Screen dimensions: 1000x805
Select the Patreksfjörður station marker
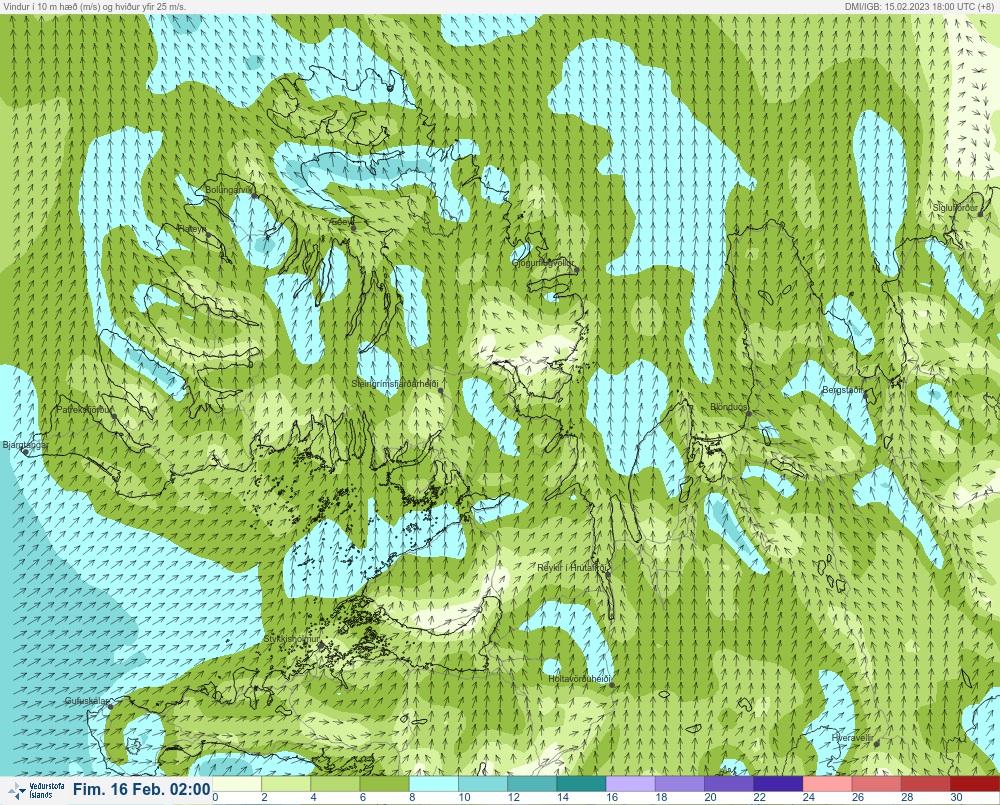coord(114,415)
